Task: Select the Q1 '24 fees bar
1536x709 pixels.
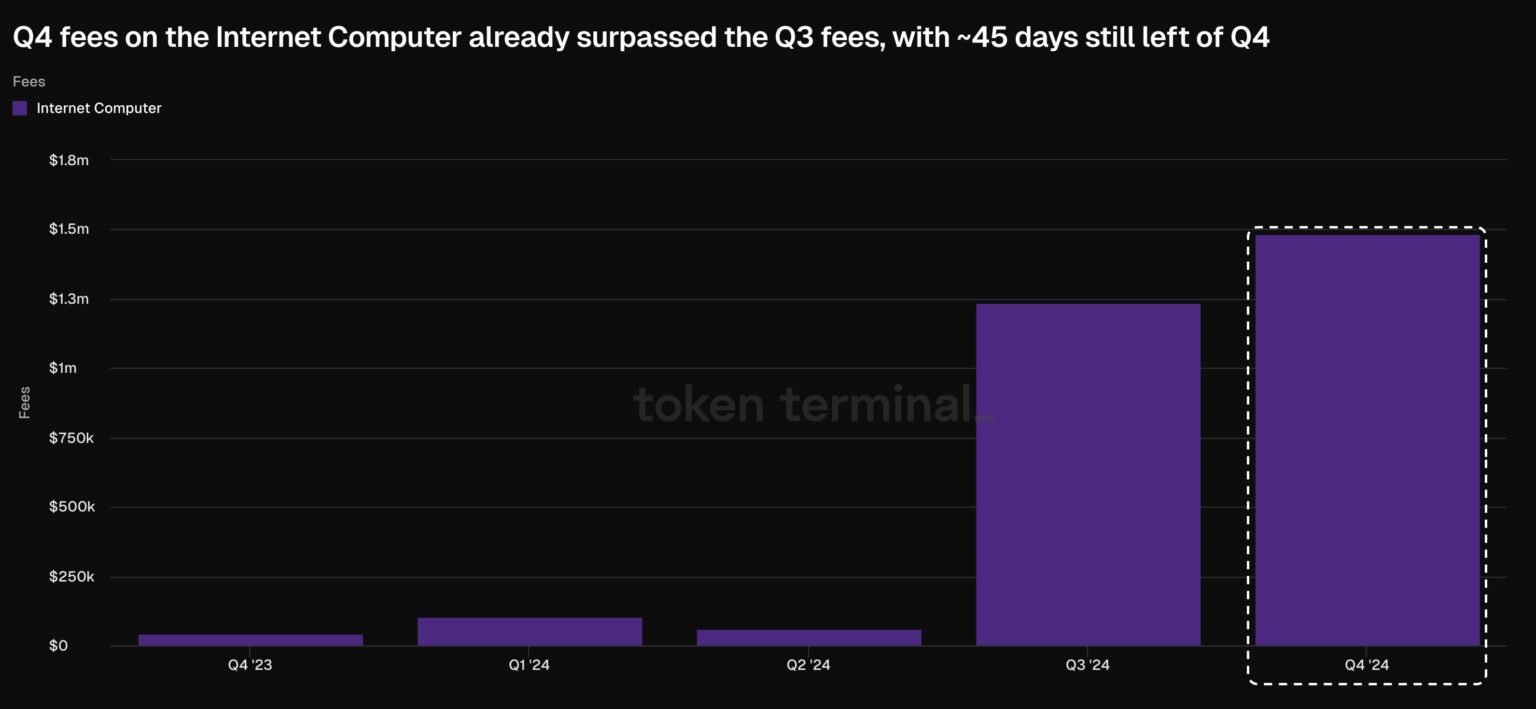Action: coord(529,632)
